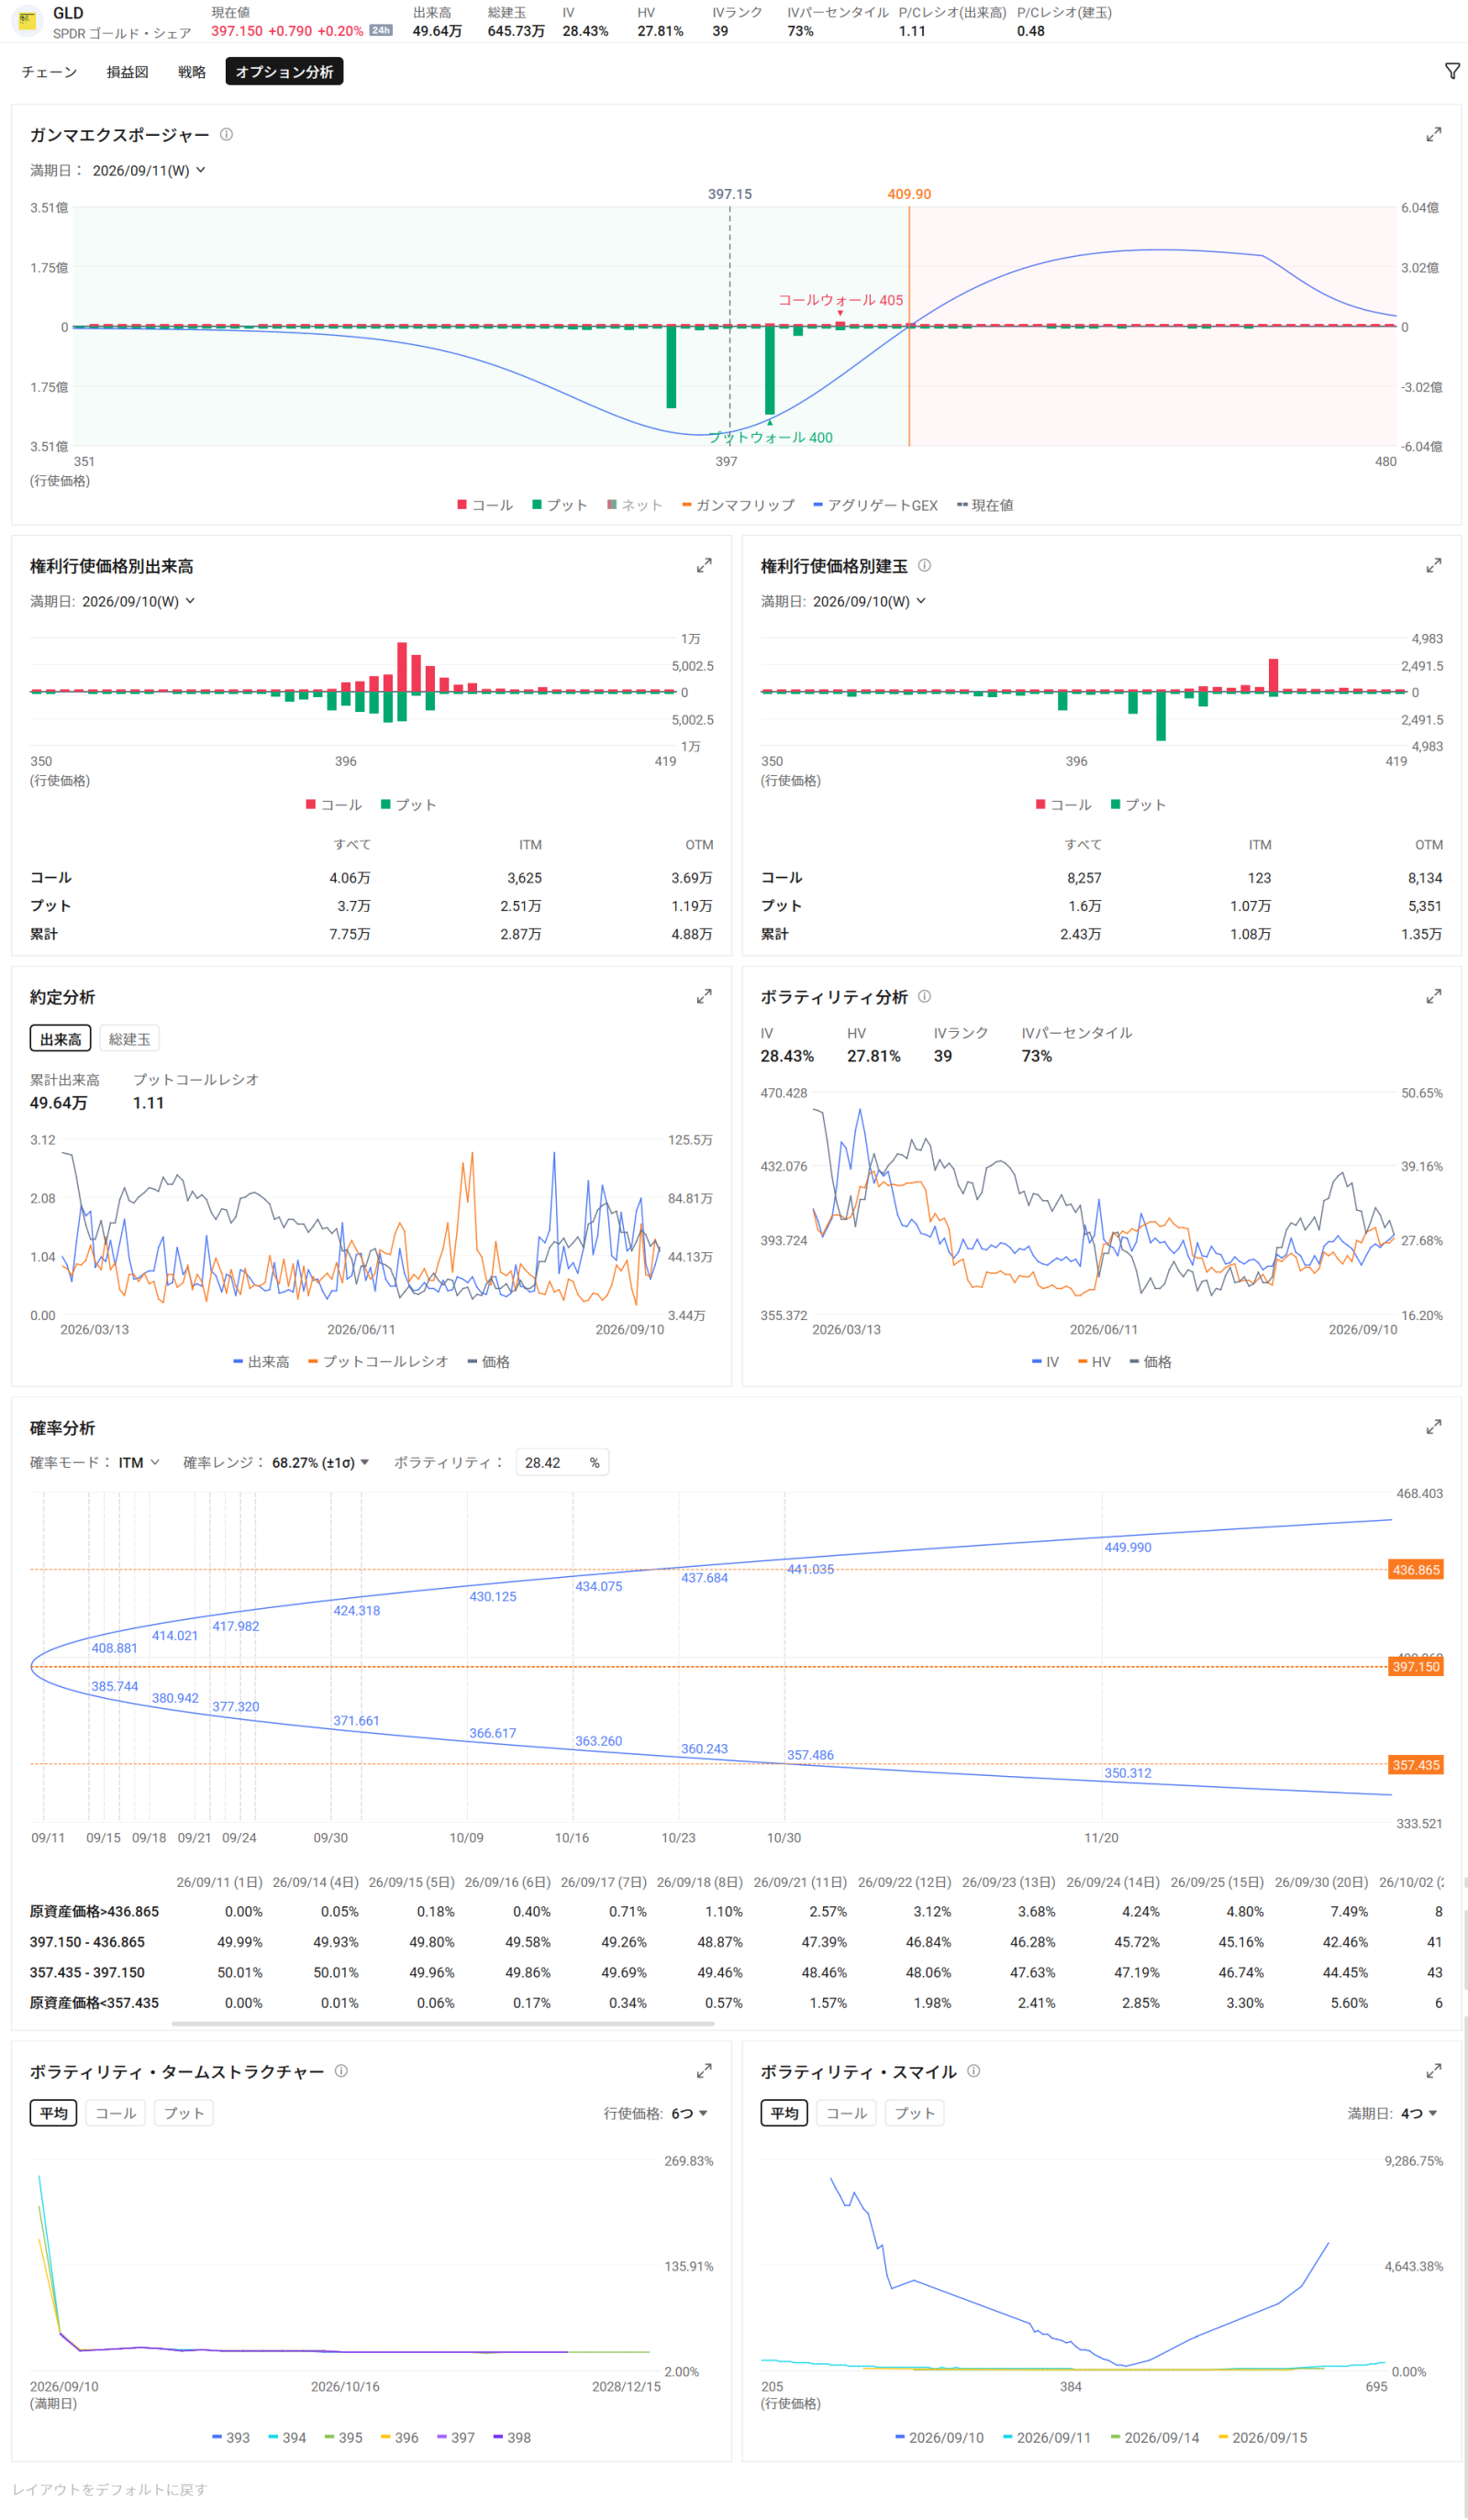Click レイアウトをデフォルトに戻す link
The height and width of the screenshot is (2520, 1468).
(x=109, y=2489)
